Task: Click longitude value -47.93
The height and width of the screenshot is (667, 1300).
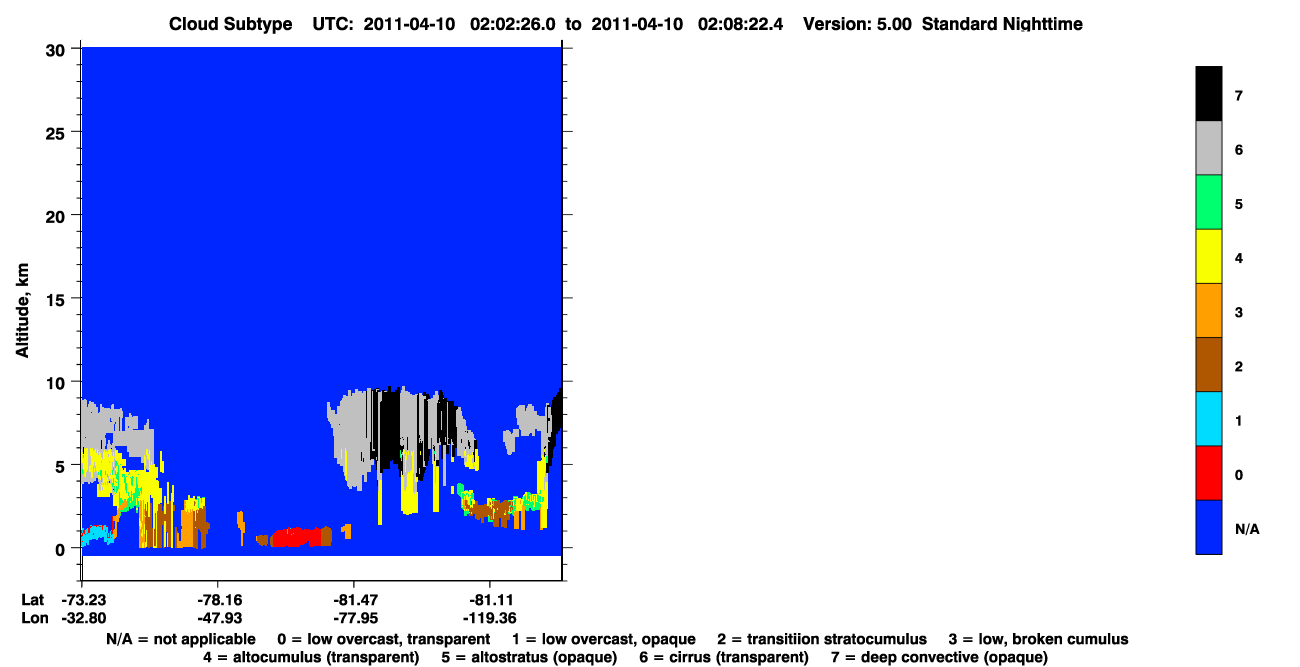Action: (x=218, y=617)
